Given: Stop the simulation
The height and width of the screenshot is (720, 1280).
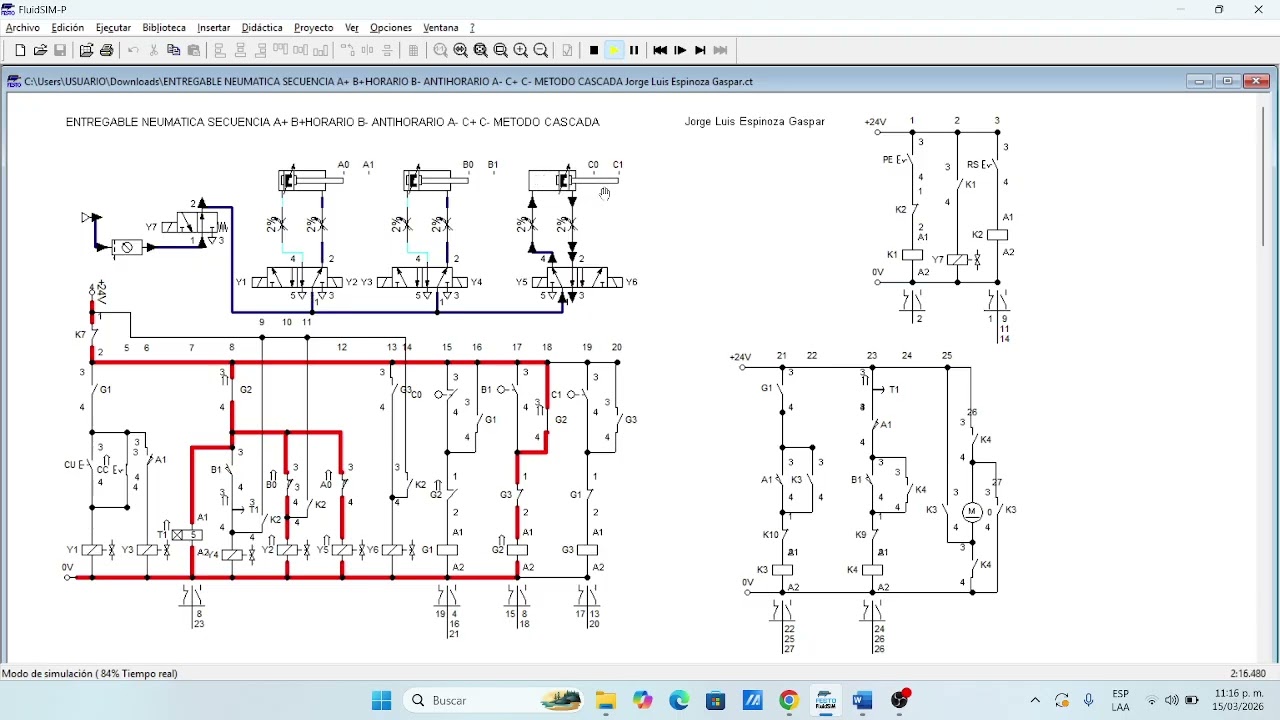Looking at the screenshot, I should coord(594,50).
